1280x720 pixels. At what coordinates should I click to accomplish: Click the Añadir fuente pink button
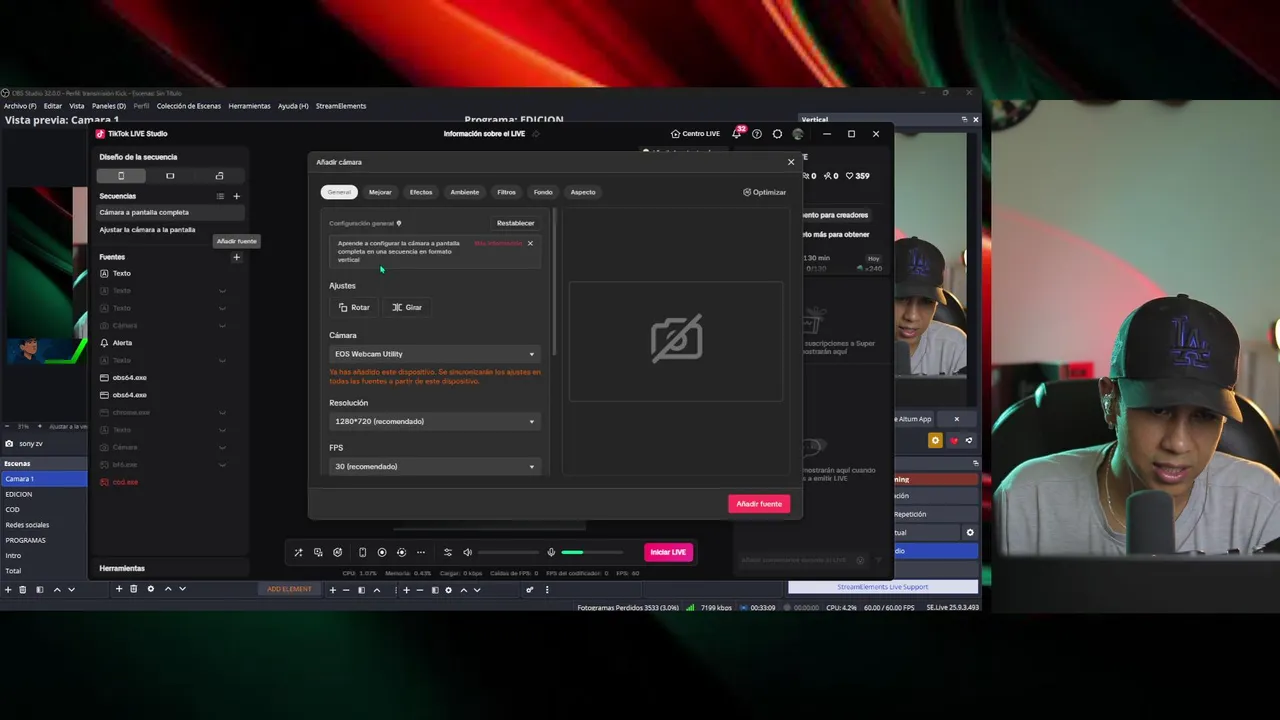click(759, 504)
